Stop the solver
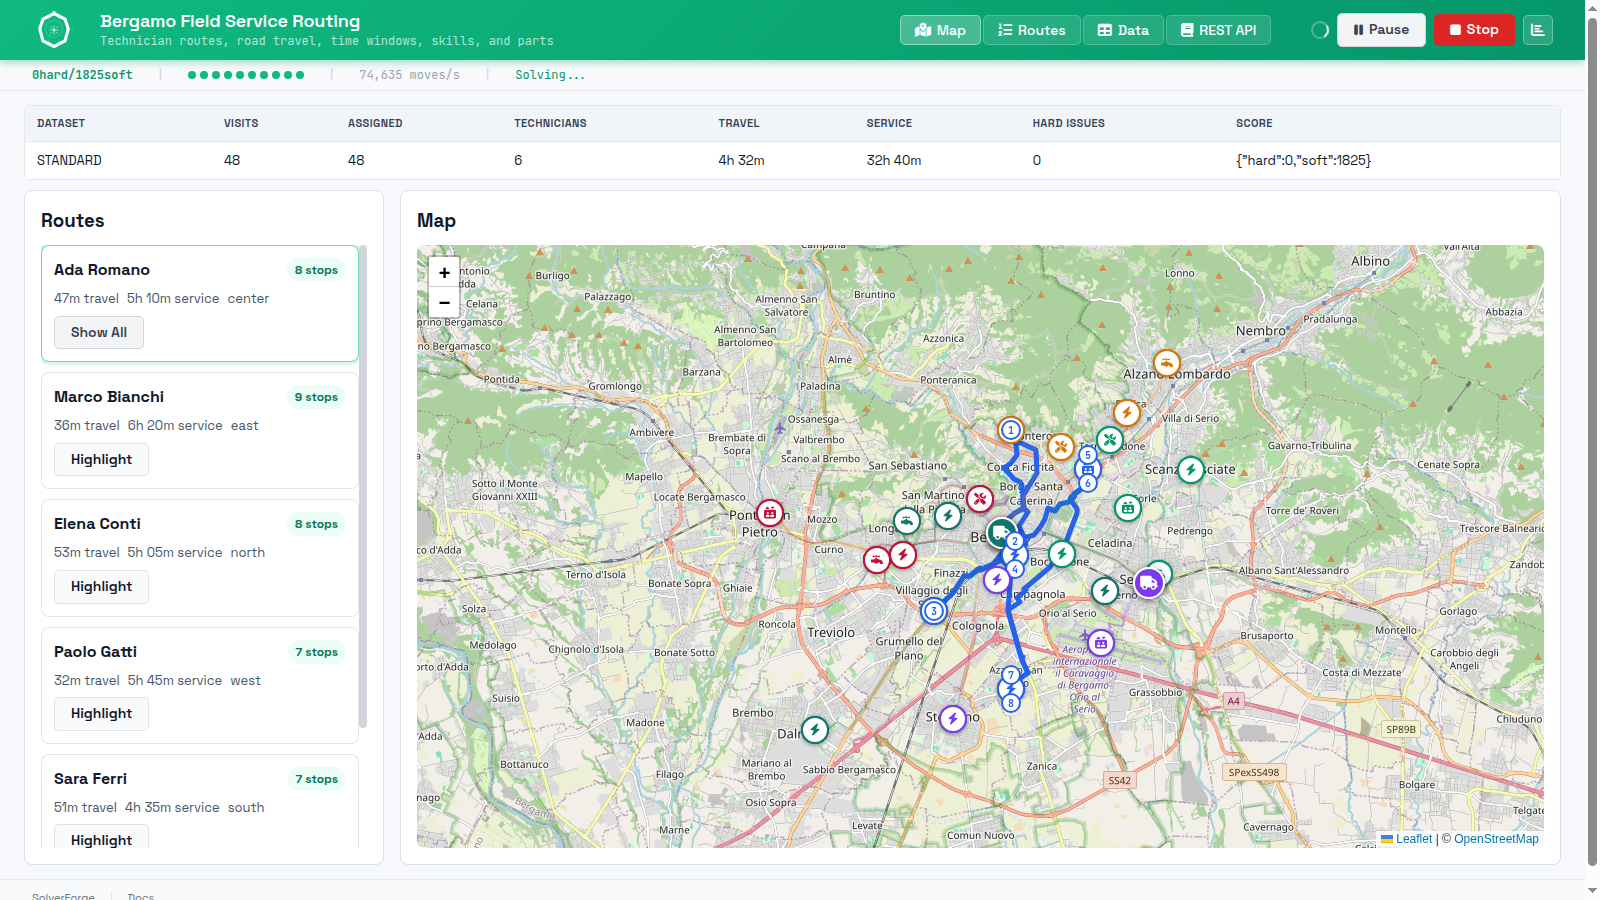Image resolution: width=1600 pixels, height=900 pixels. 1474,30
